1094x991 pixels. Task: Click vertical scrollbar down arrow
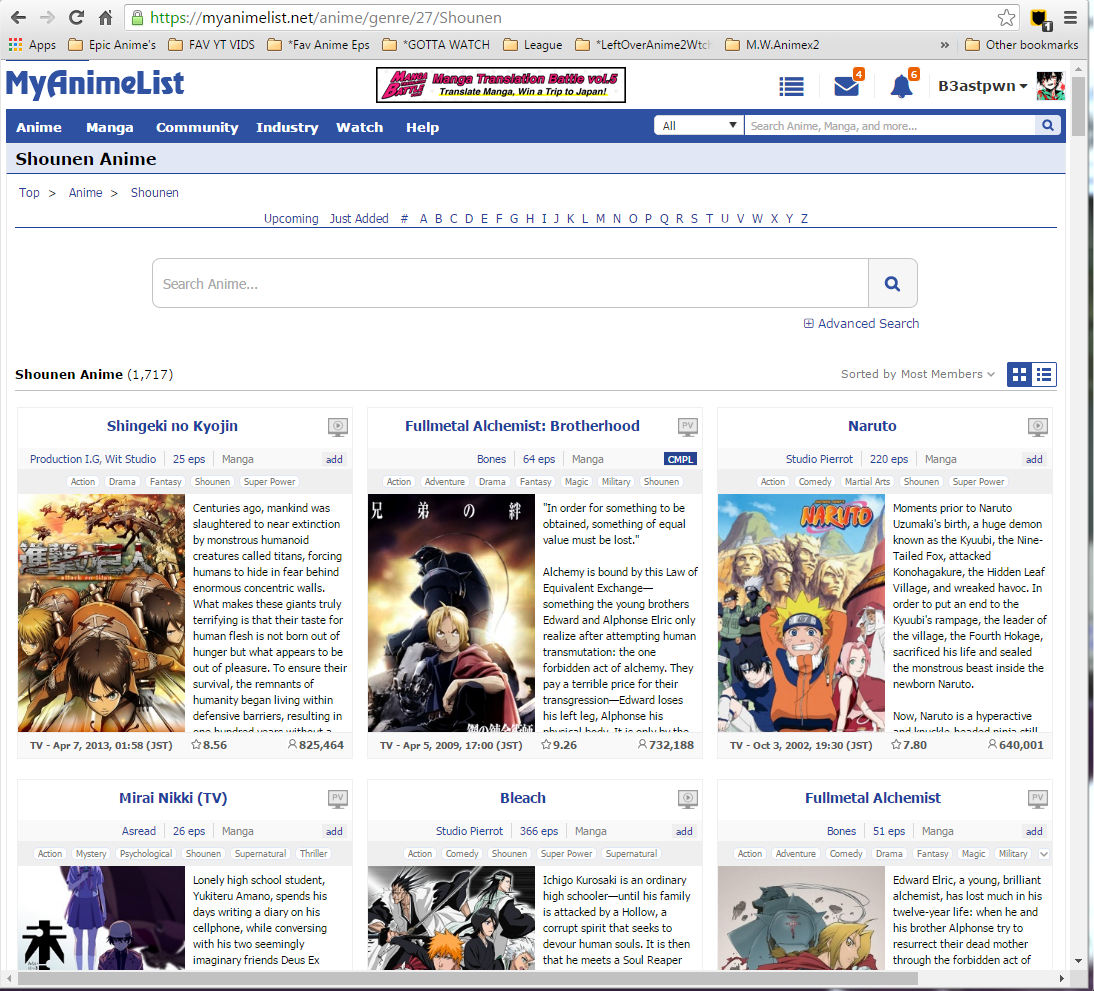pyautogui.click(x=1079, y=961)
